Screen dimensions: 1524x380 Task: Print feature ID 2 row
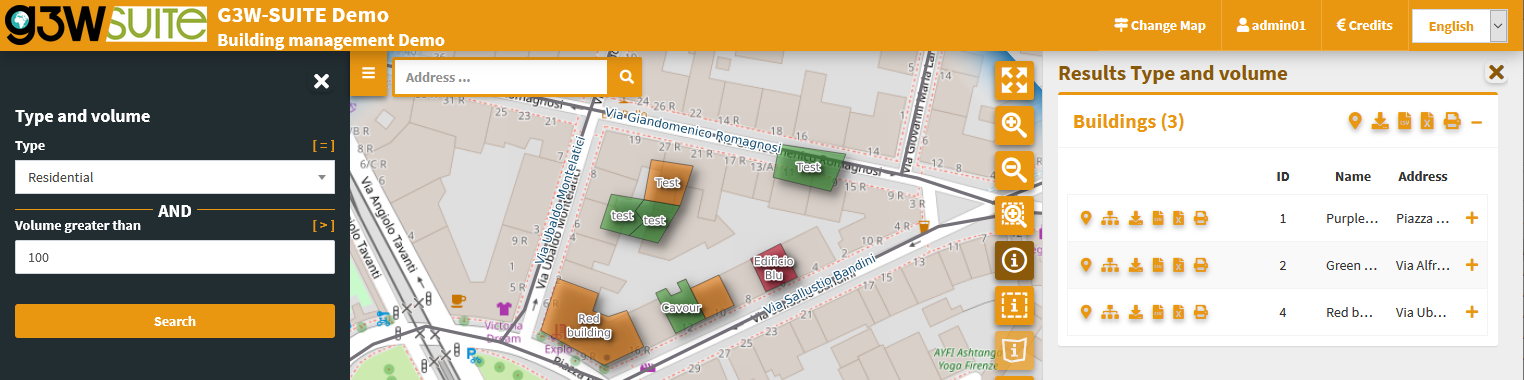point(1201,265)
